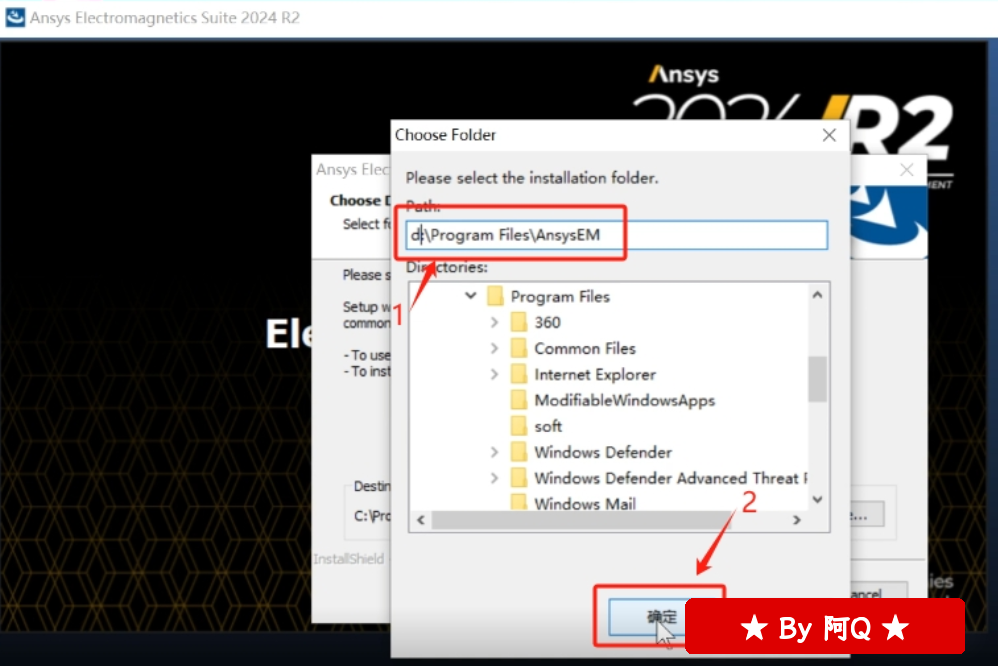Screen dimensions: 998x666
Task: Expand the Windows Defender folder chevron
Action: (x=494, y=452)
